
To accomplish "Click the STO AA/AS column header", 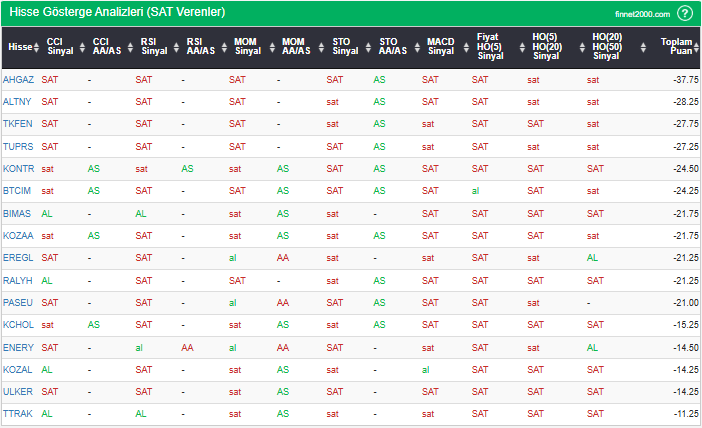I will [x=393, y=46].
